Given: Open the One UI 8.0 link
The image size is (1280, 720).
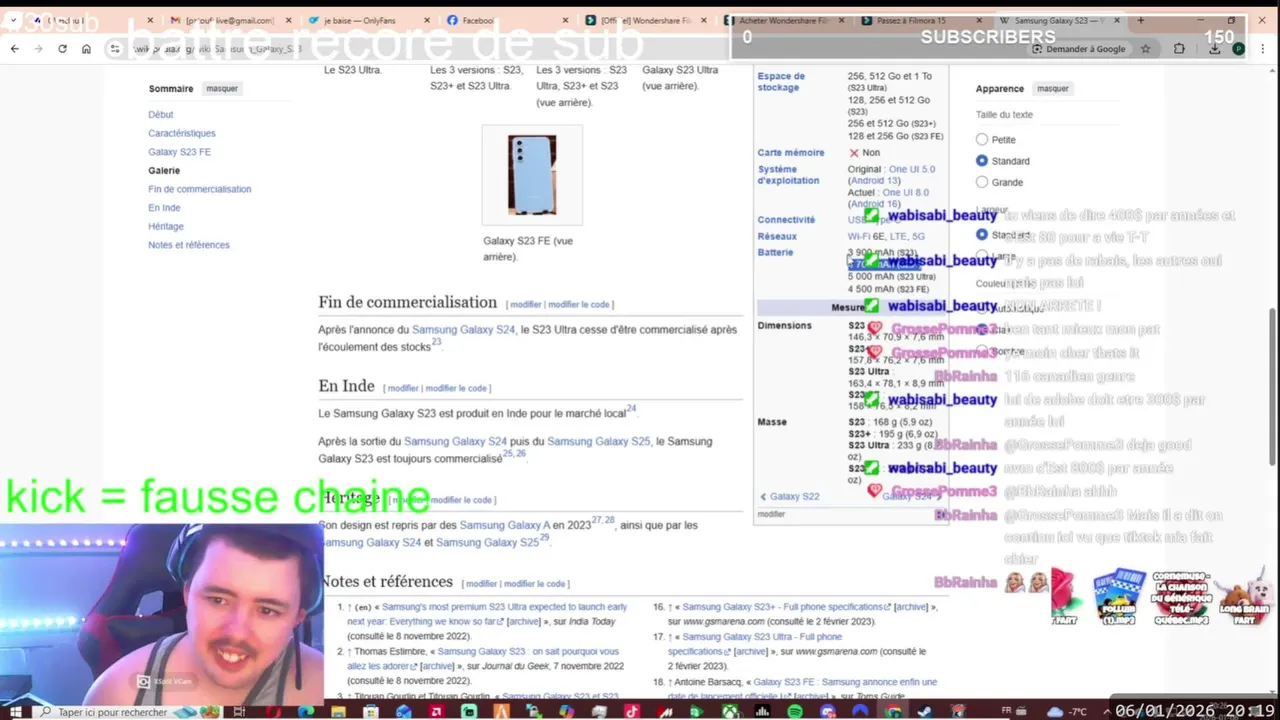Looking at the screenshot, I should 906,192.
